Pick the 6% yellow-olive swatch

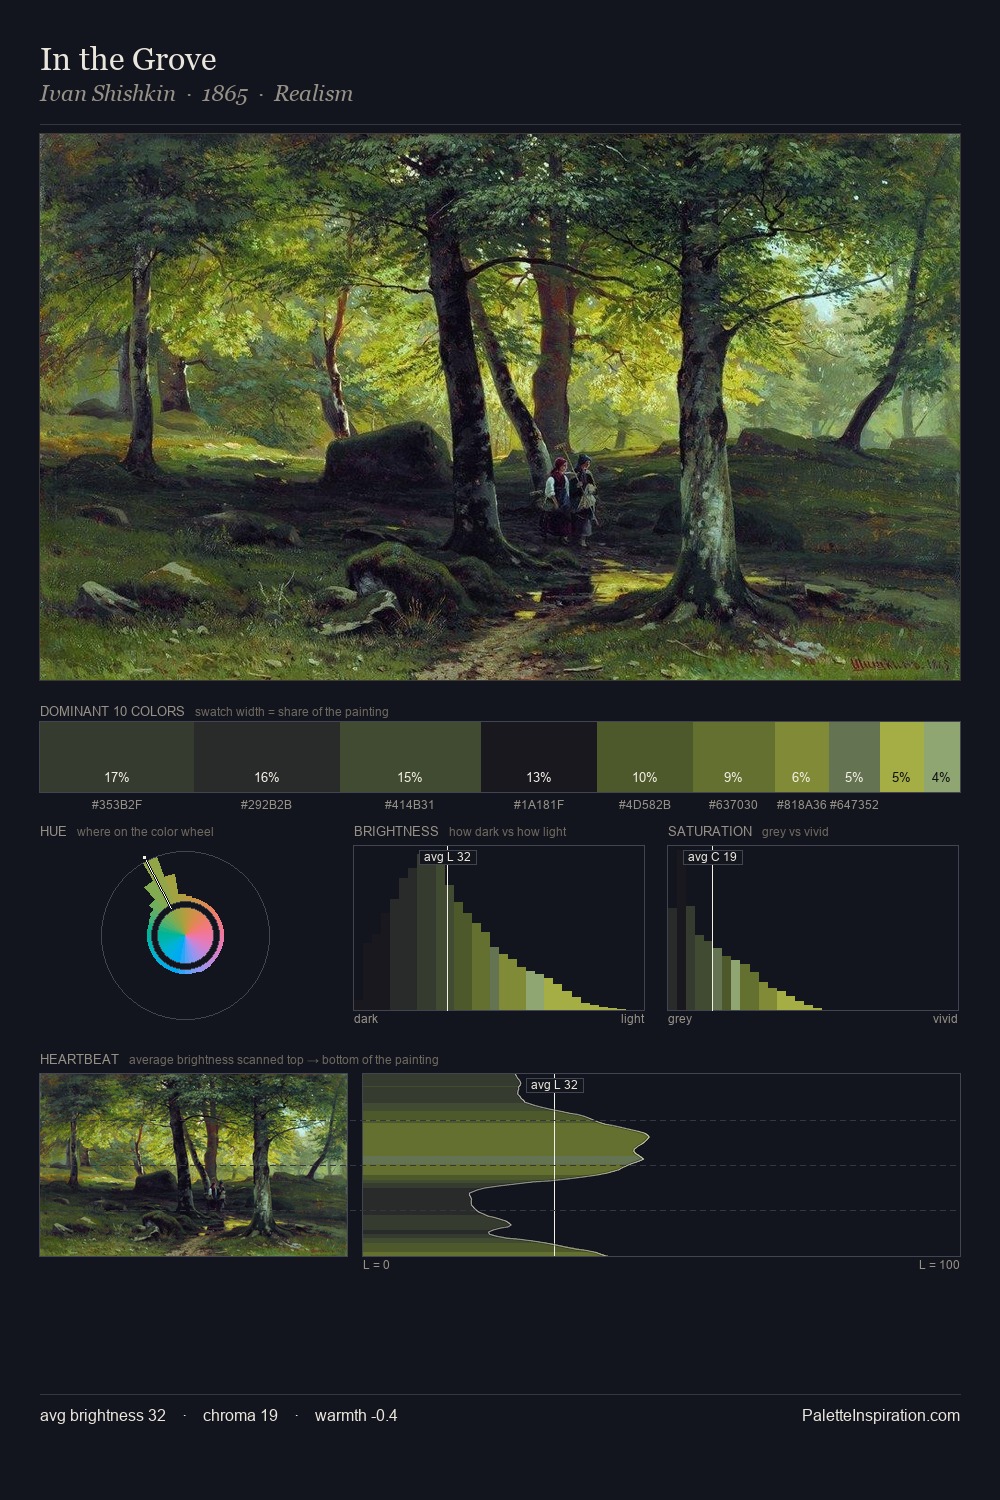tap(802, 757)
